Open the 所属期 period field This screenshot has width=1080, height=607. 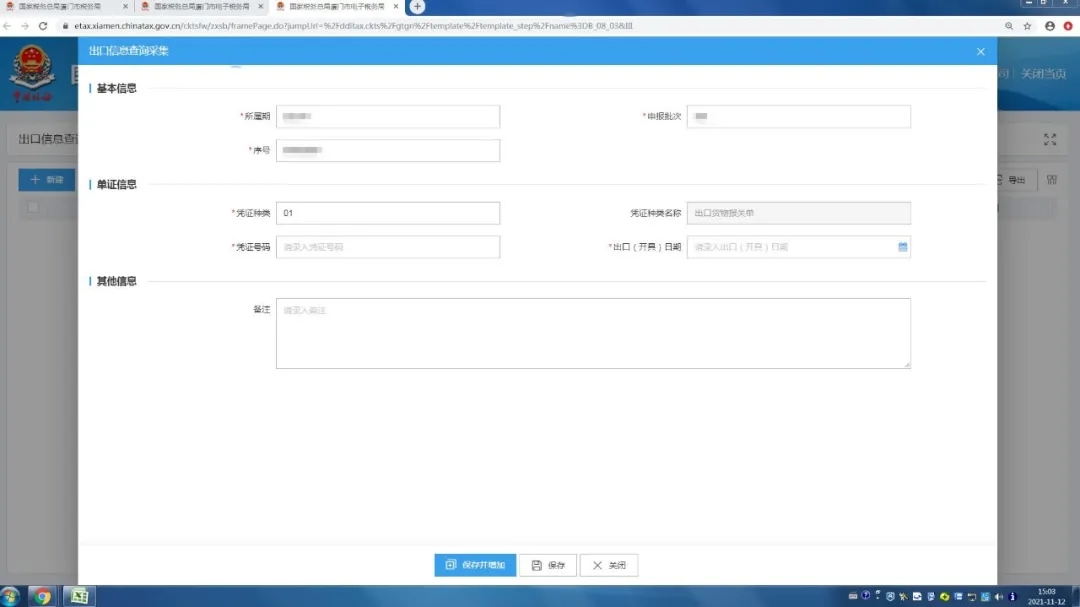coord(387,117)
